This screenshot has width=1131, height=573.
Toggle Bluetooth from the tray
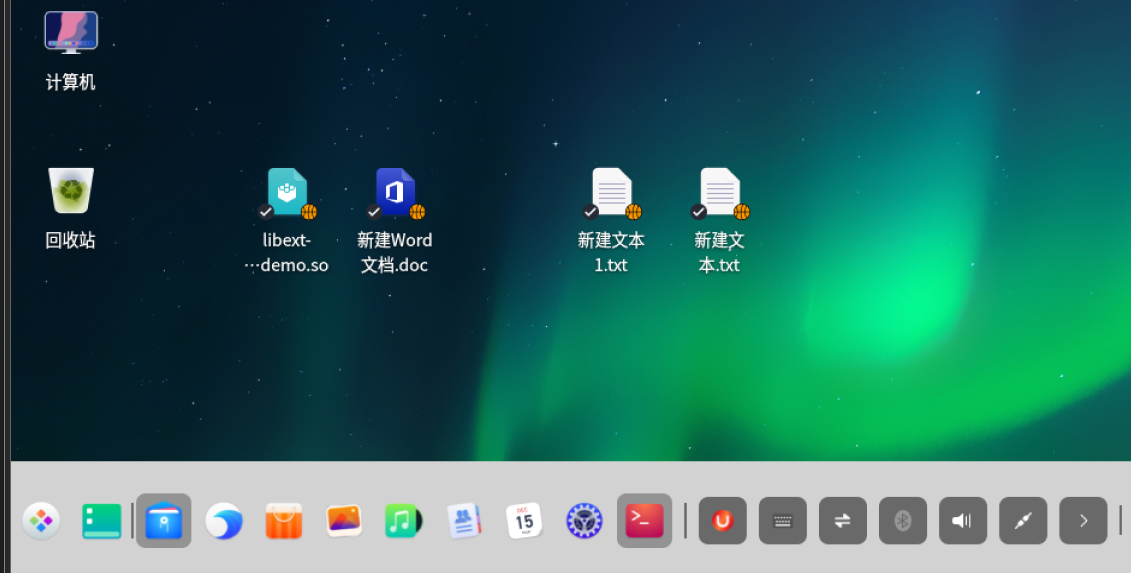(903, 521)
